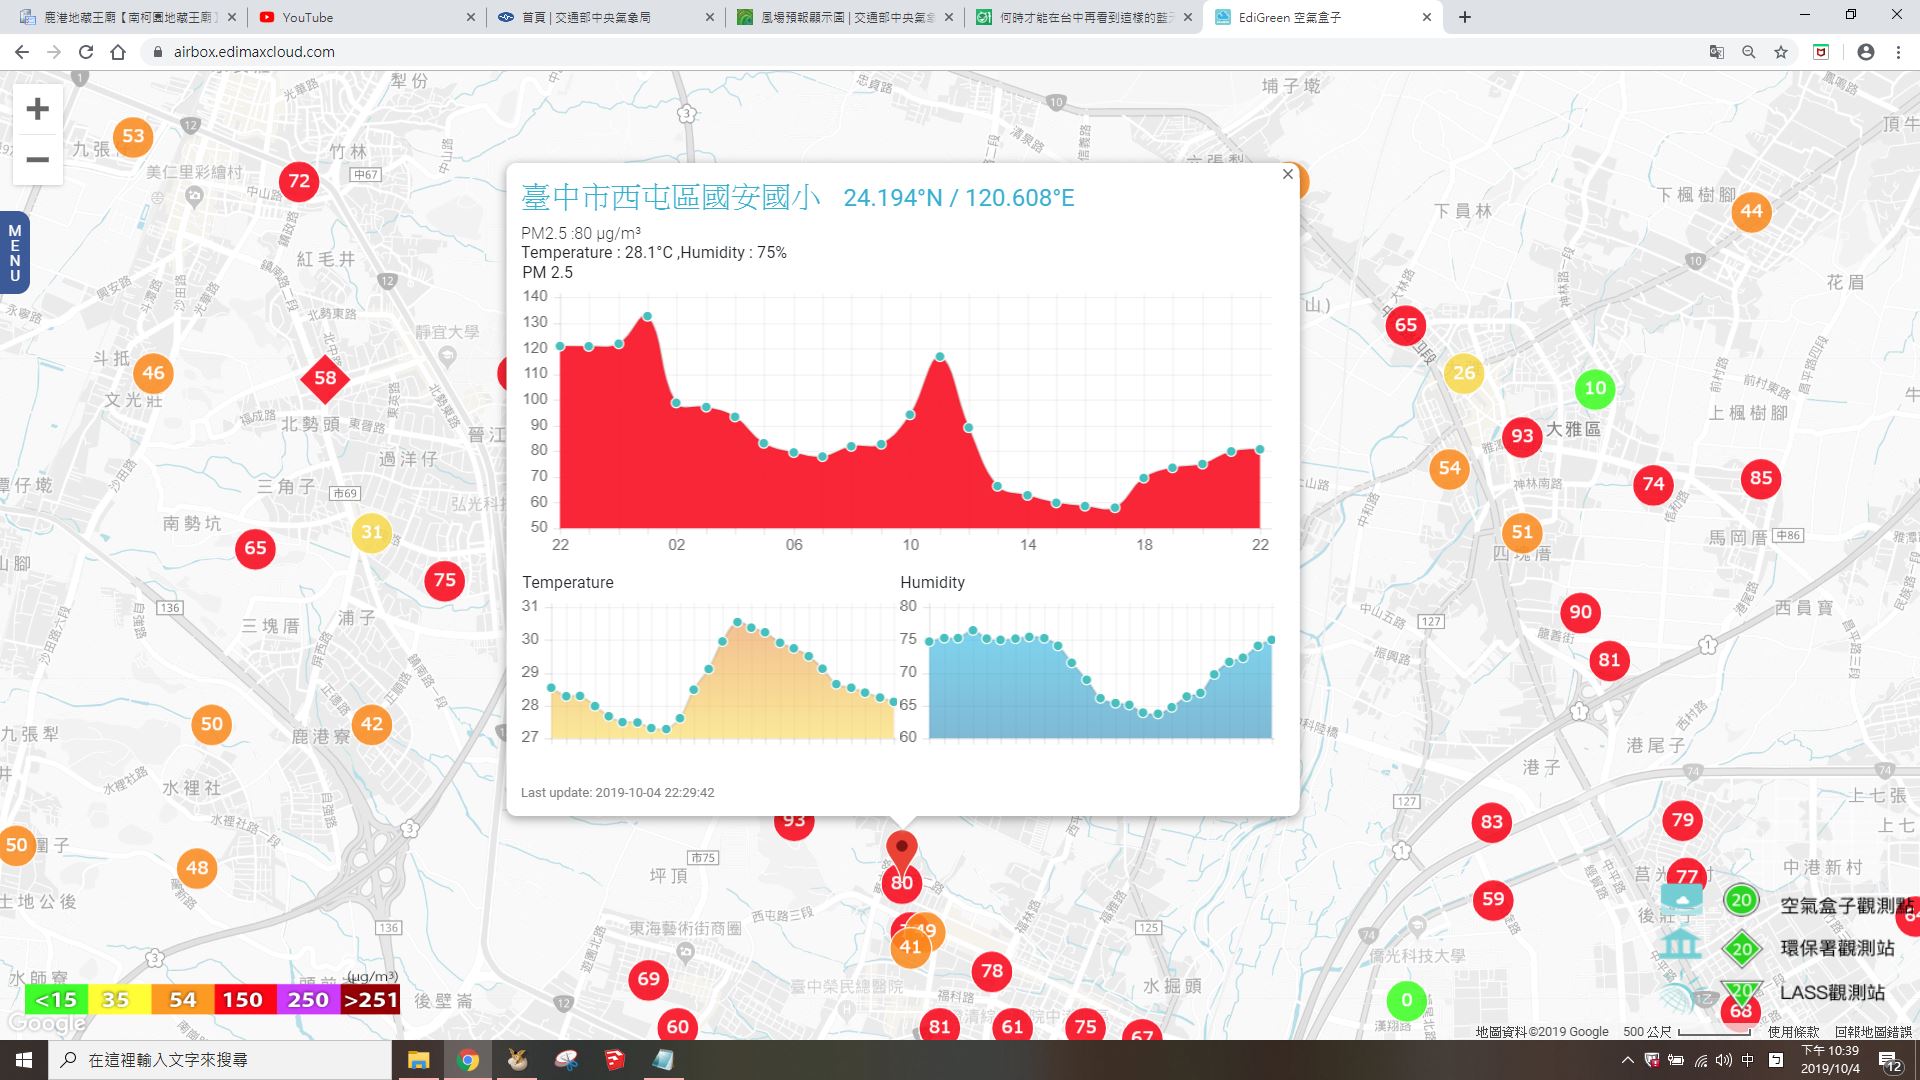The image size is (1920, 1080).
Task: Click the address bar URL field
Action: click(x=920, y=52)
